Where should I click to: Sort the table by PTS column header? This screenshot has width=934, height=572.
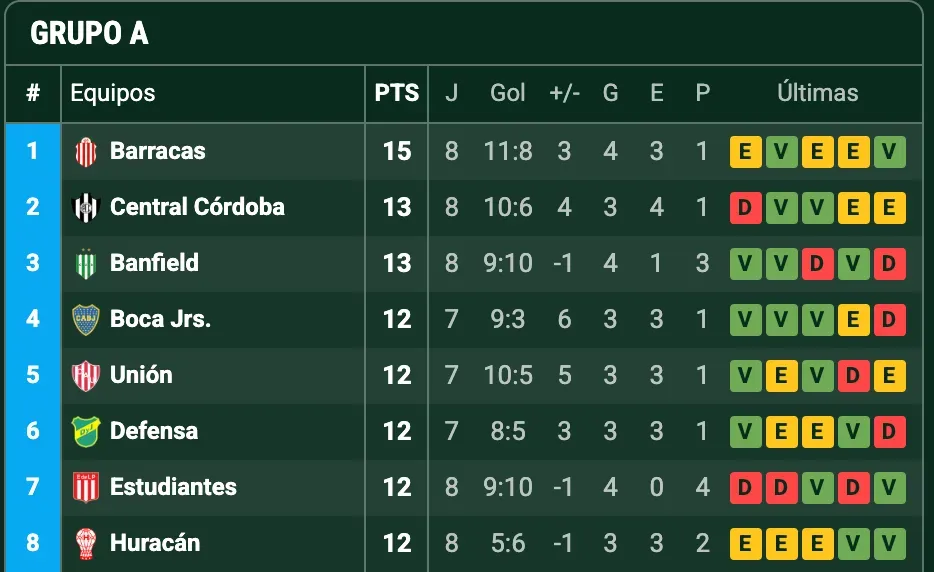tap(397, 93)
